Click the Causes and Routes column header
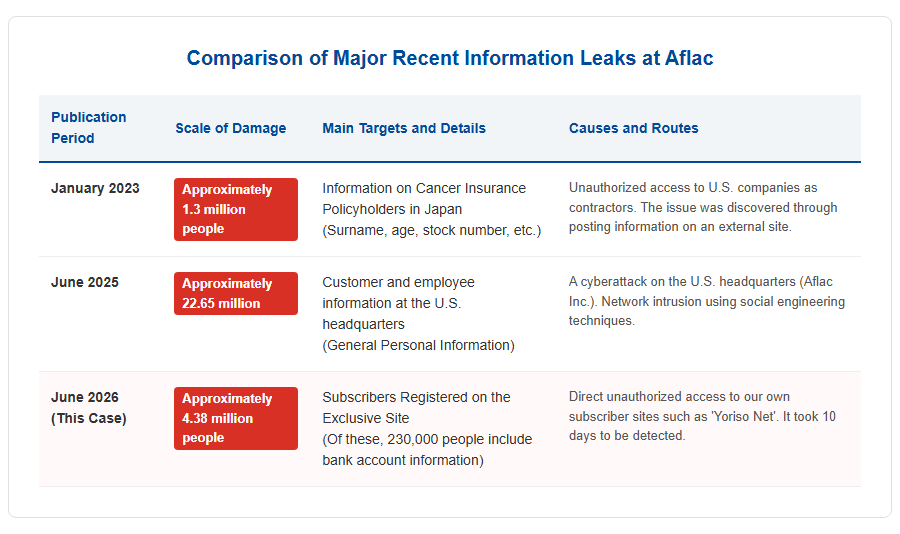Viewport: 900px width, 534px height. tap(633, 128)
